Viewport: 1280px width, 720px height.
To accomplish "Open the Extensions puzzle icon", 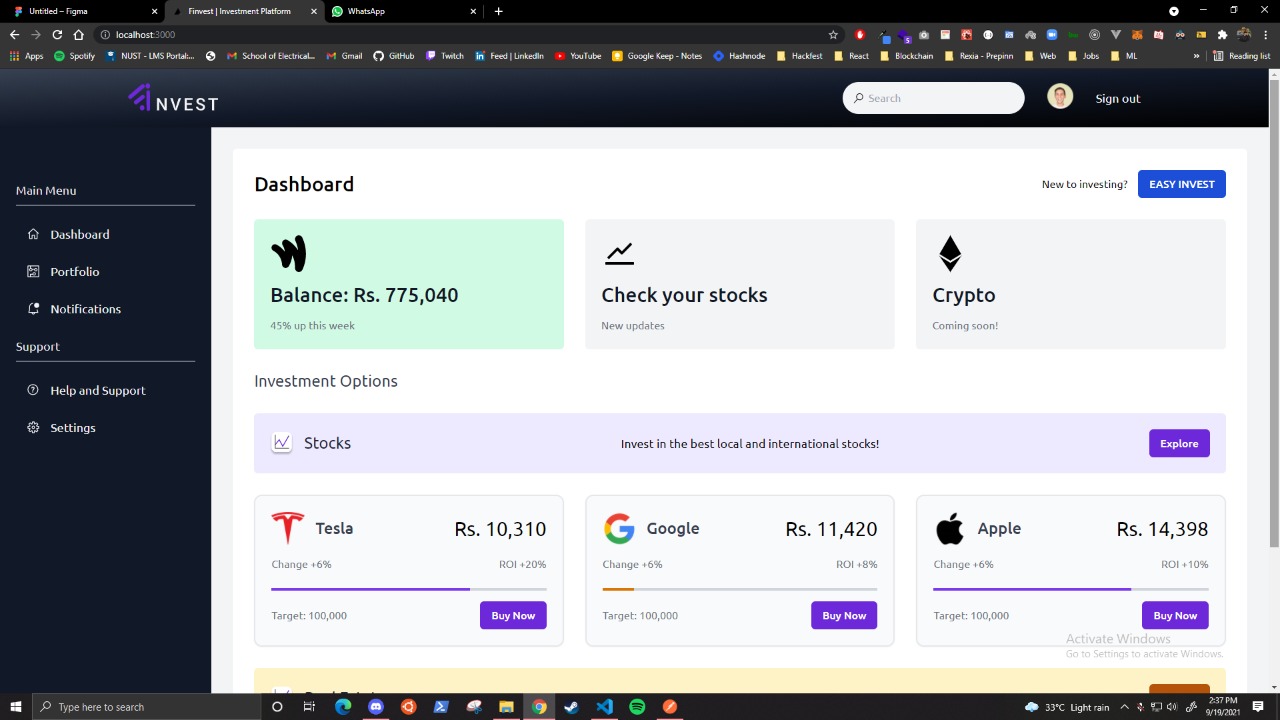I will point(1222,34).
